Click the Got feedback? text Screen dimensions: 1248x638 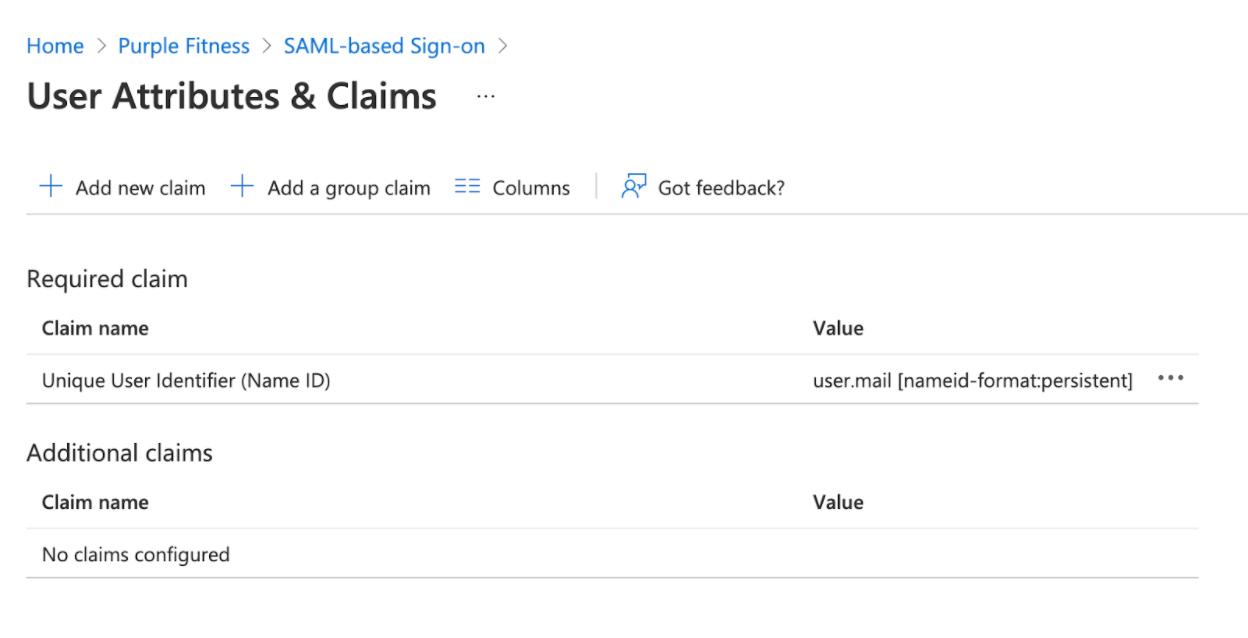tap(721, 188)
